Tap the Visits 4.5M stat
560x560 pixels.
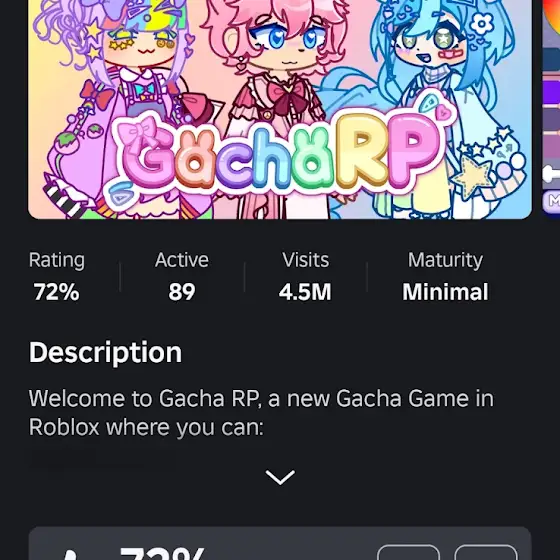305,277
